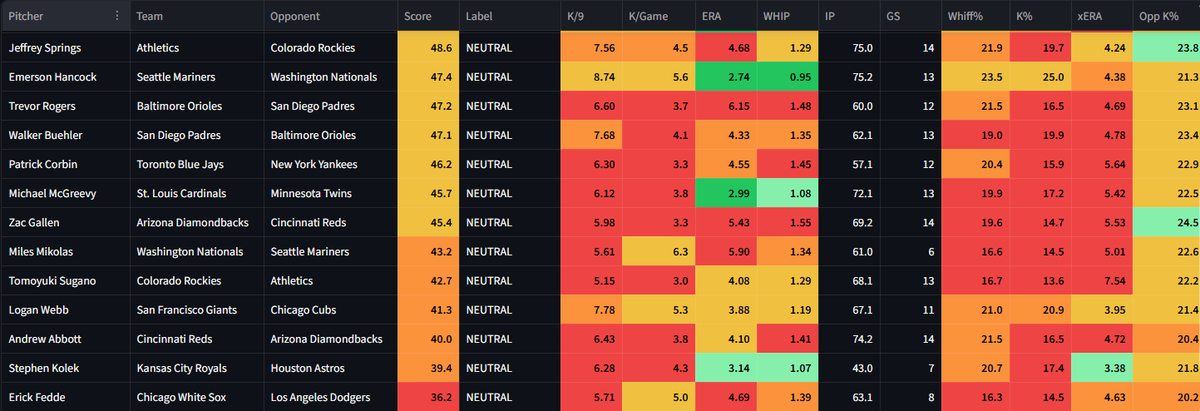The width and height of the screenshot is (1200, 411).
Task: Click the 25.0 K% cell for Hancock
Action: (1041, 76)
